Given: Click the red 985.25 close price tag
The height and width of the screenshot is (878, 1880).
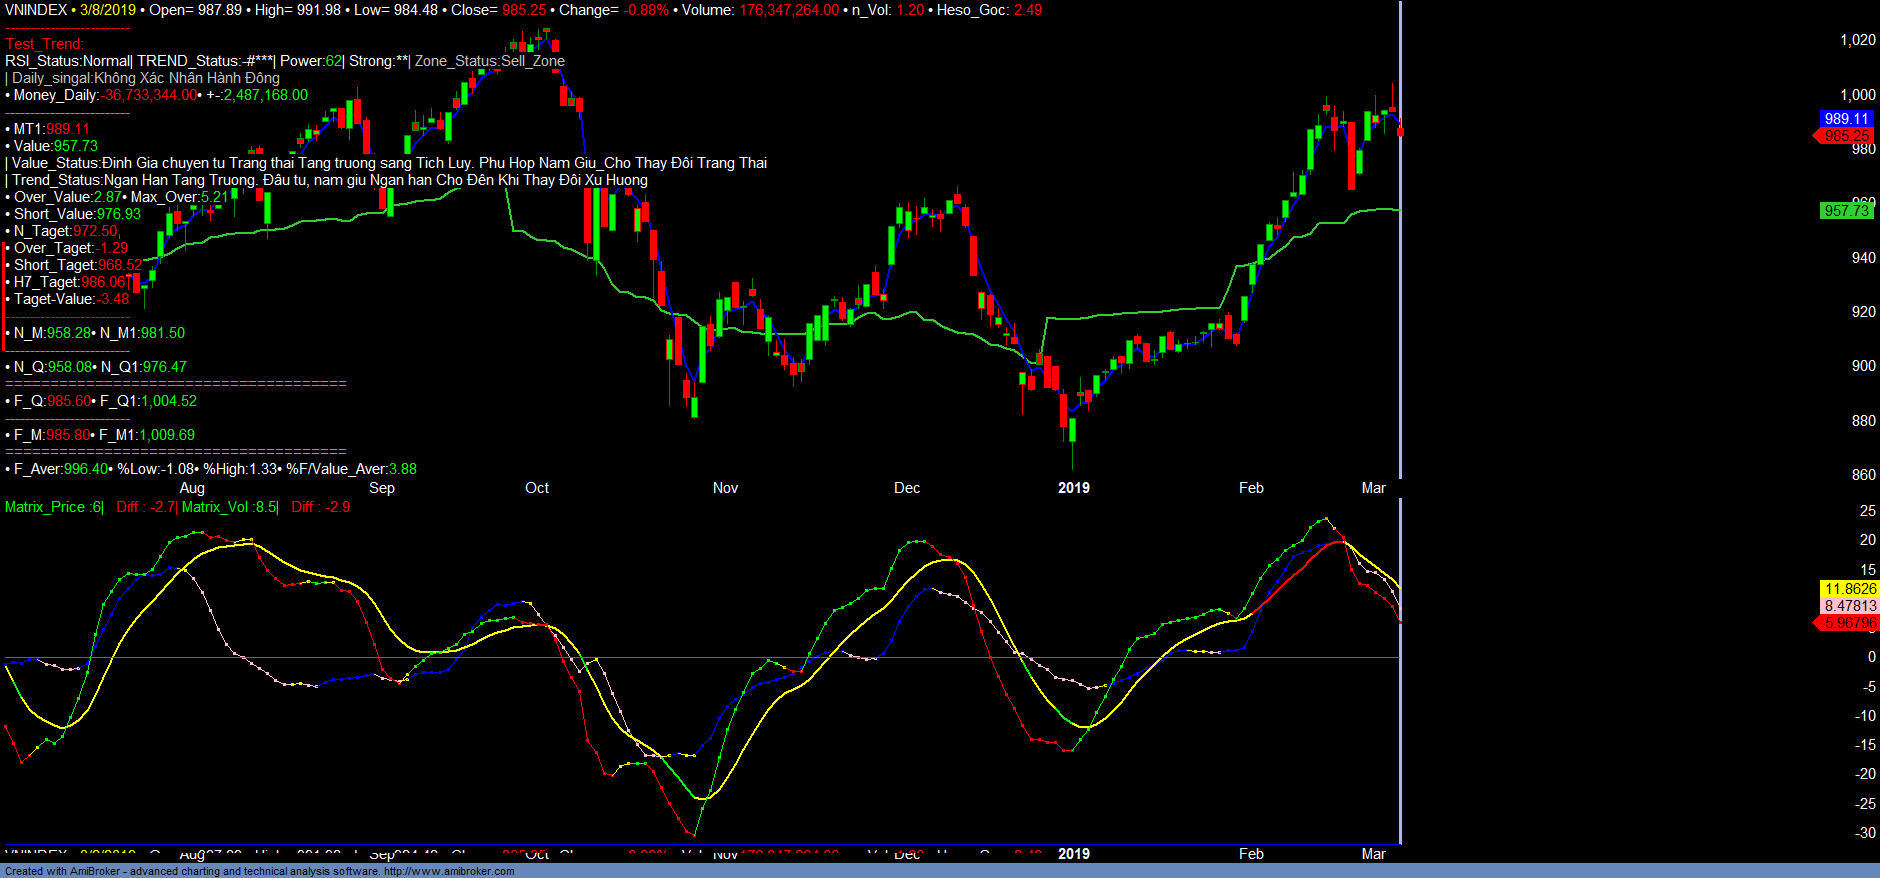Looking at the screenshot, I should [x=1845, y=136].
